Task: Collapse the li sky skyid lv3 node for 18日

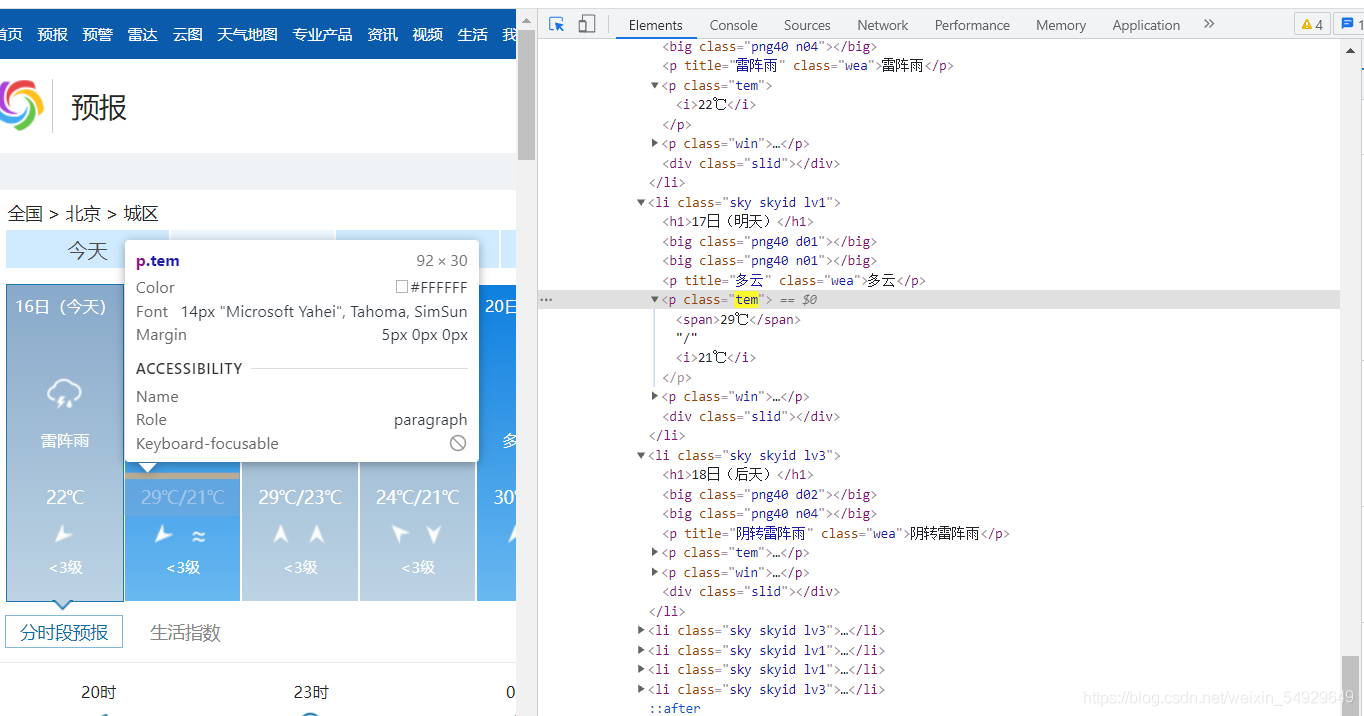Action: click(641, 456)
